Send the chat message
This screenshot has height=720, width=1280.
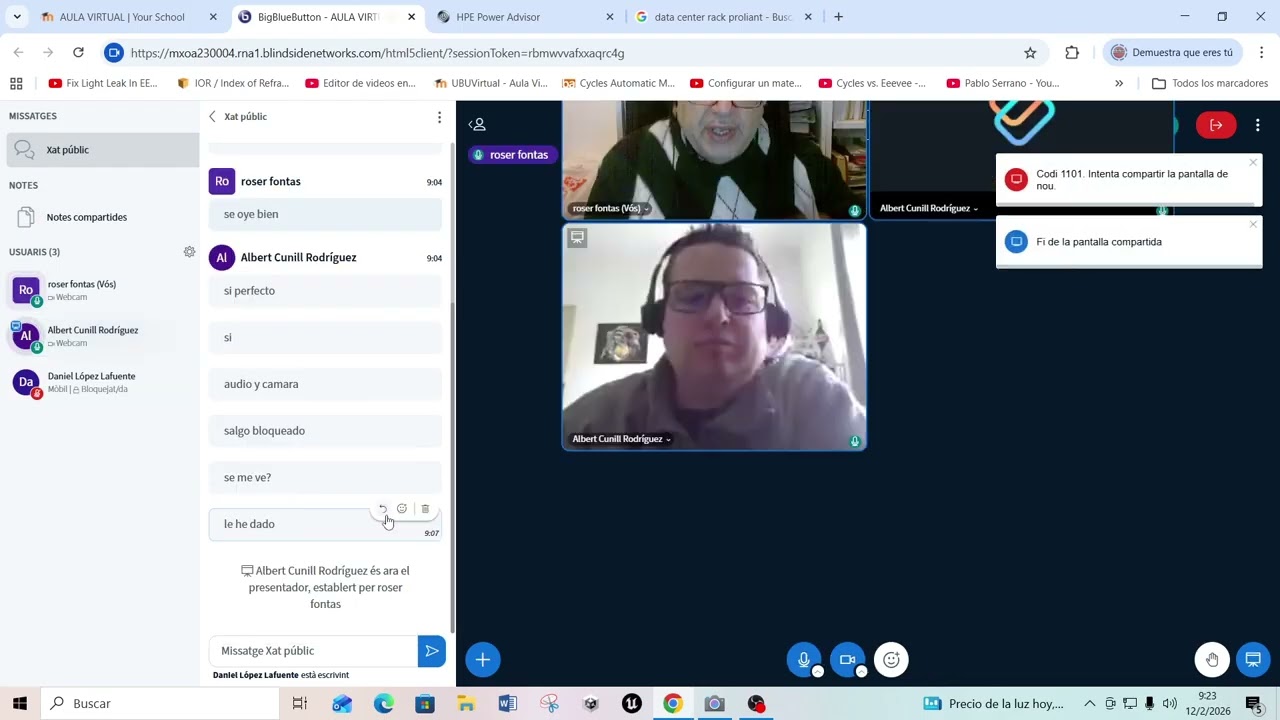click(x=431, y=651)
